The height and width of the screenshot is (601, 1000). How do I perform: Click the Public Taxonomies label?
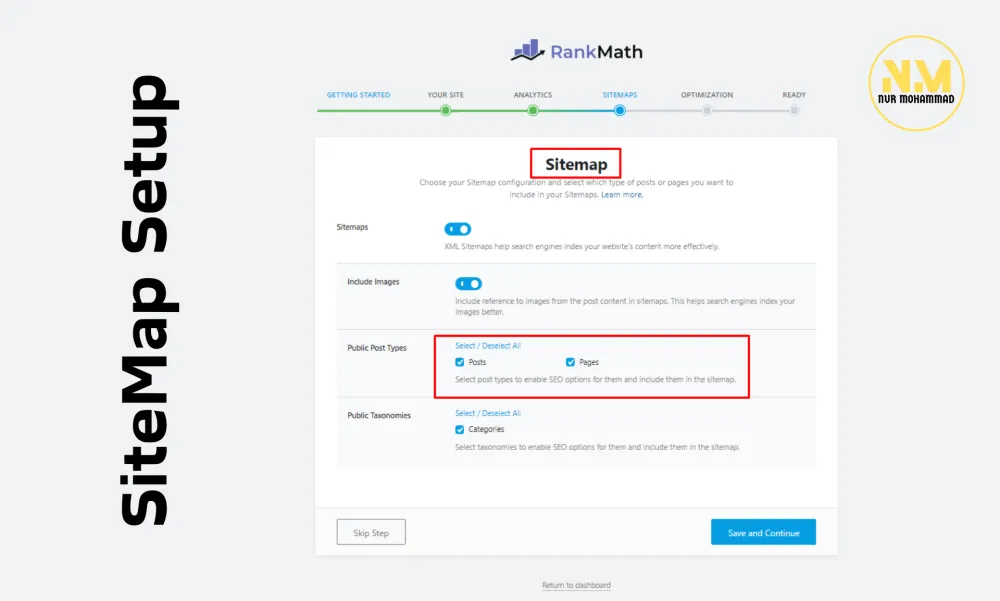coord(379,415)
